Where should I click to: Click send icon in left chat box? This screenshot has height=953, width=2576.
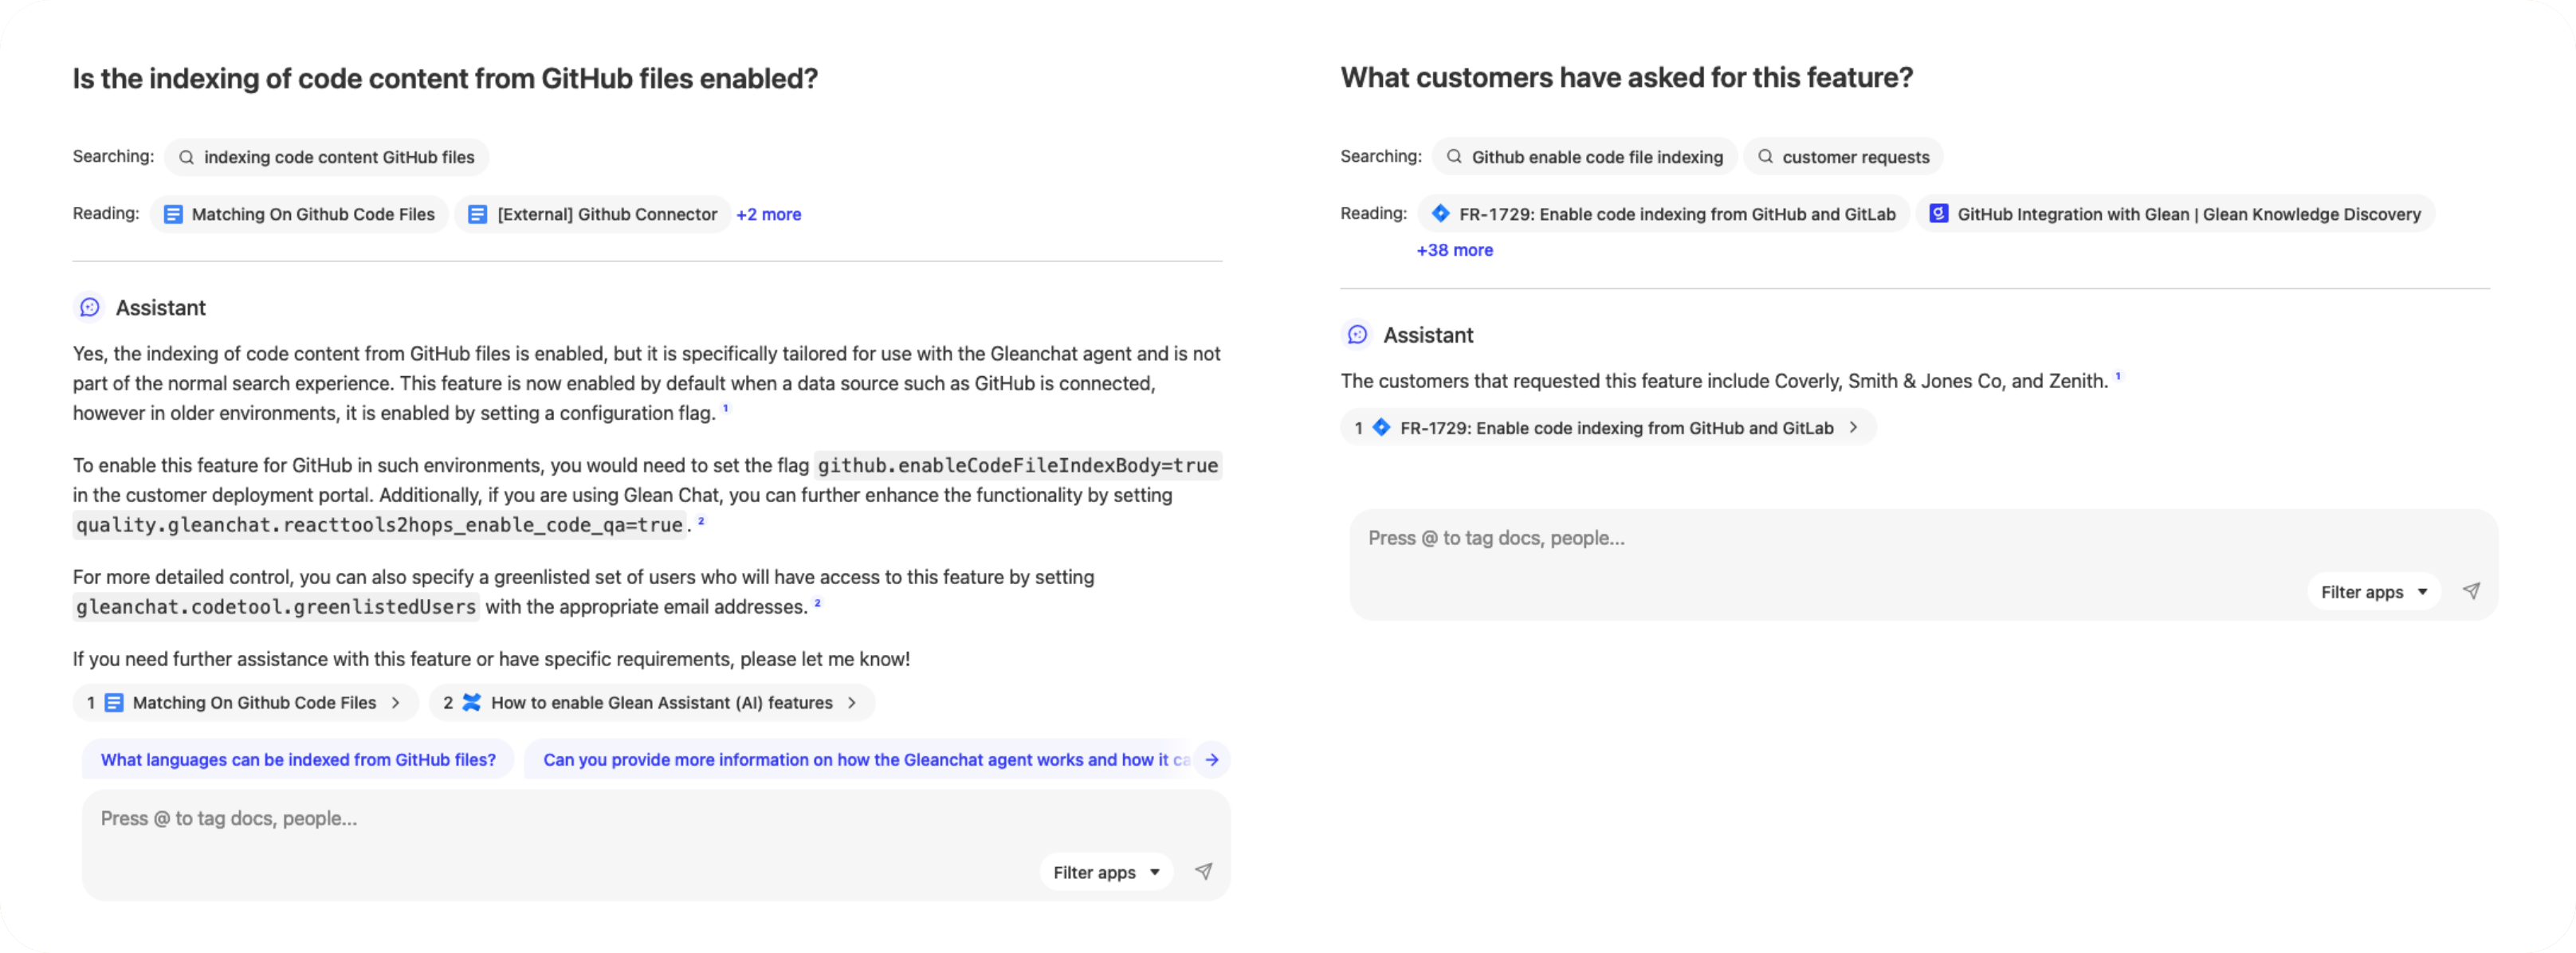[x=1203, y=872]
